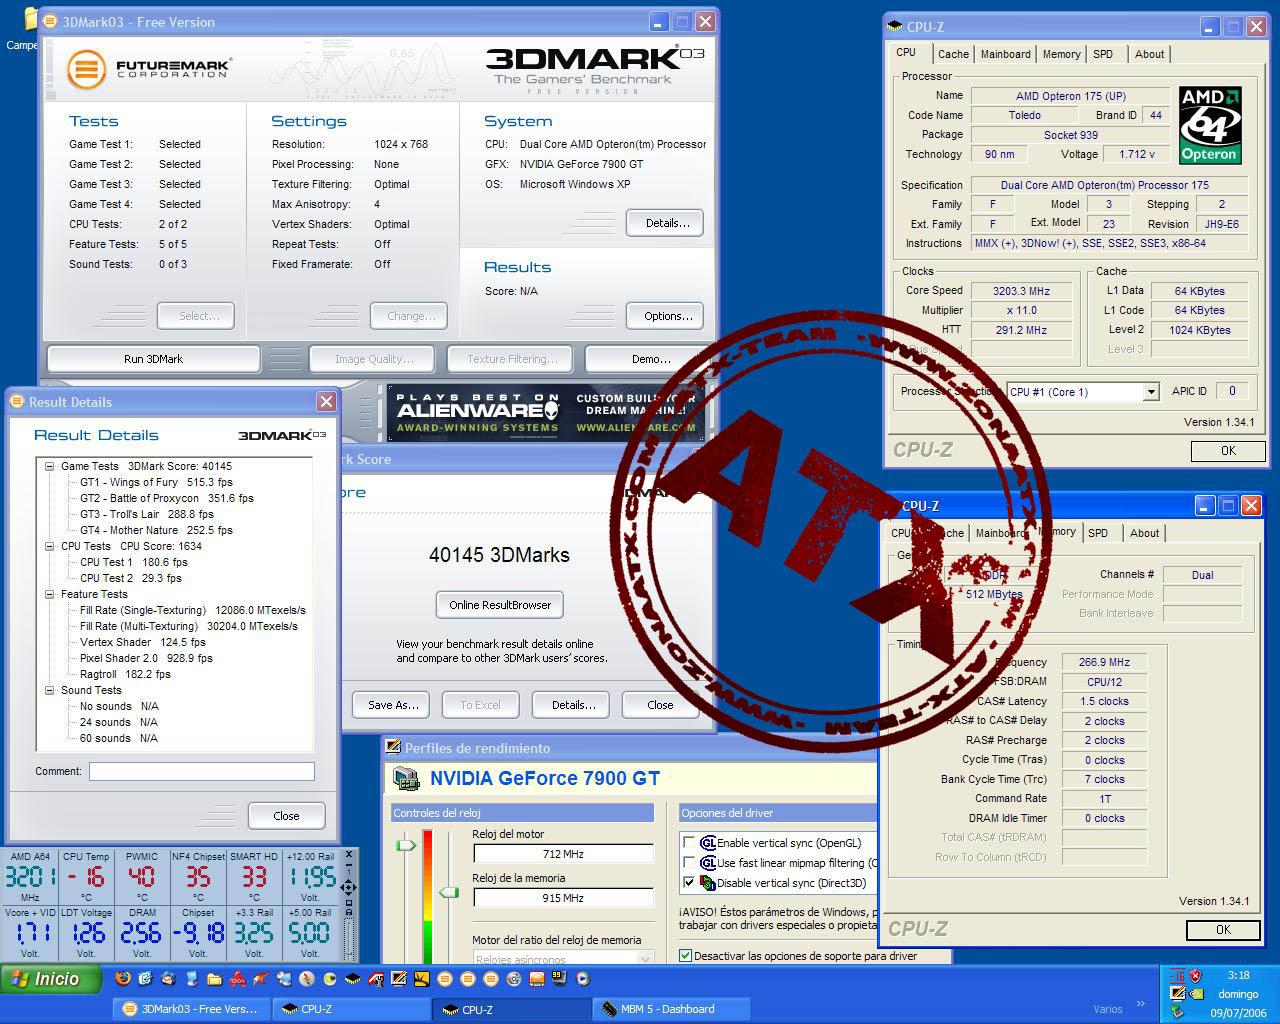Expand the hidden Varios toolbar chevron
The width and height of the screenshot is (1280, 1024).
[1140, 1004]
